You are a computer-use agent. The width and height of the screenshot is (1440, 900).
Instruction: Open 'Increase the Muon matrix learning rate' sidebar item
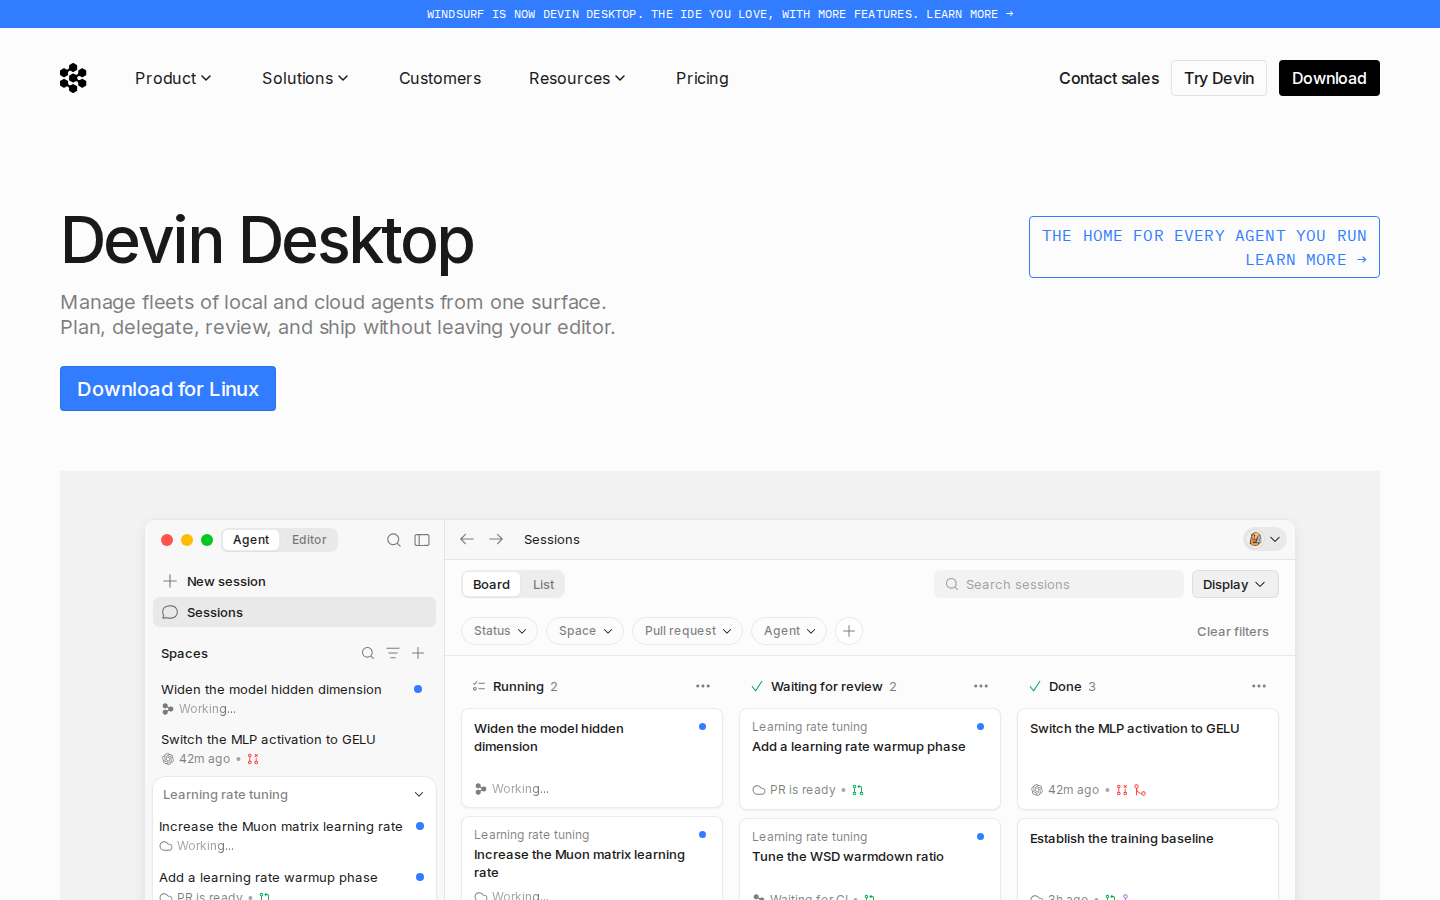coord(292,835)
